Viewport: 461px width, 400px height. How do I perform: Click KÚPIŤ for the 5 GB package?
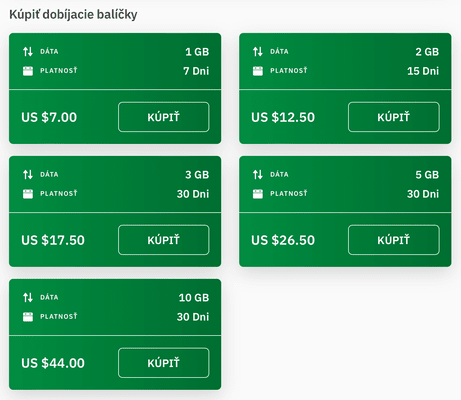(x=394, y=240)
